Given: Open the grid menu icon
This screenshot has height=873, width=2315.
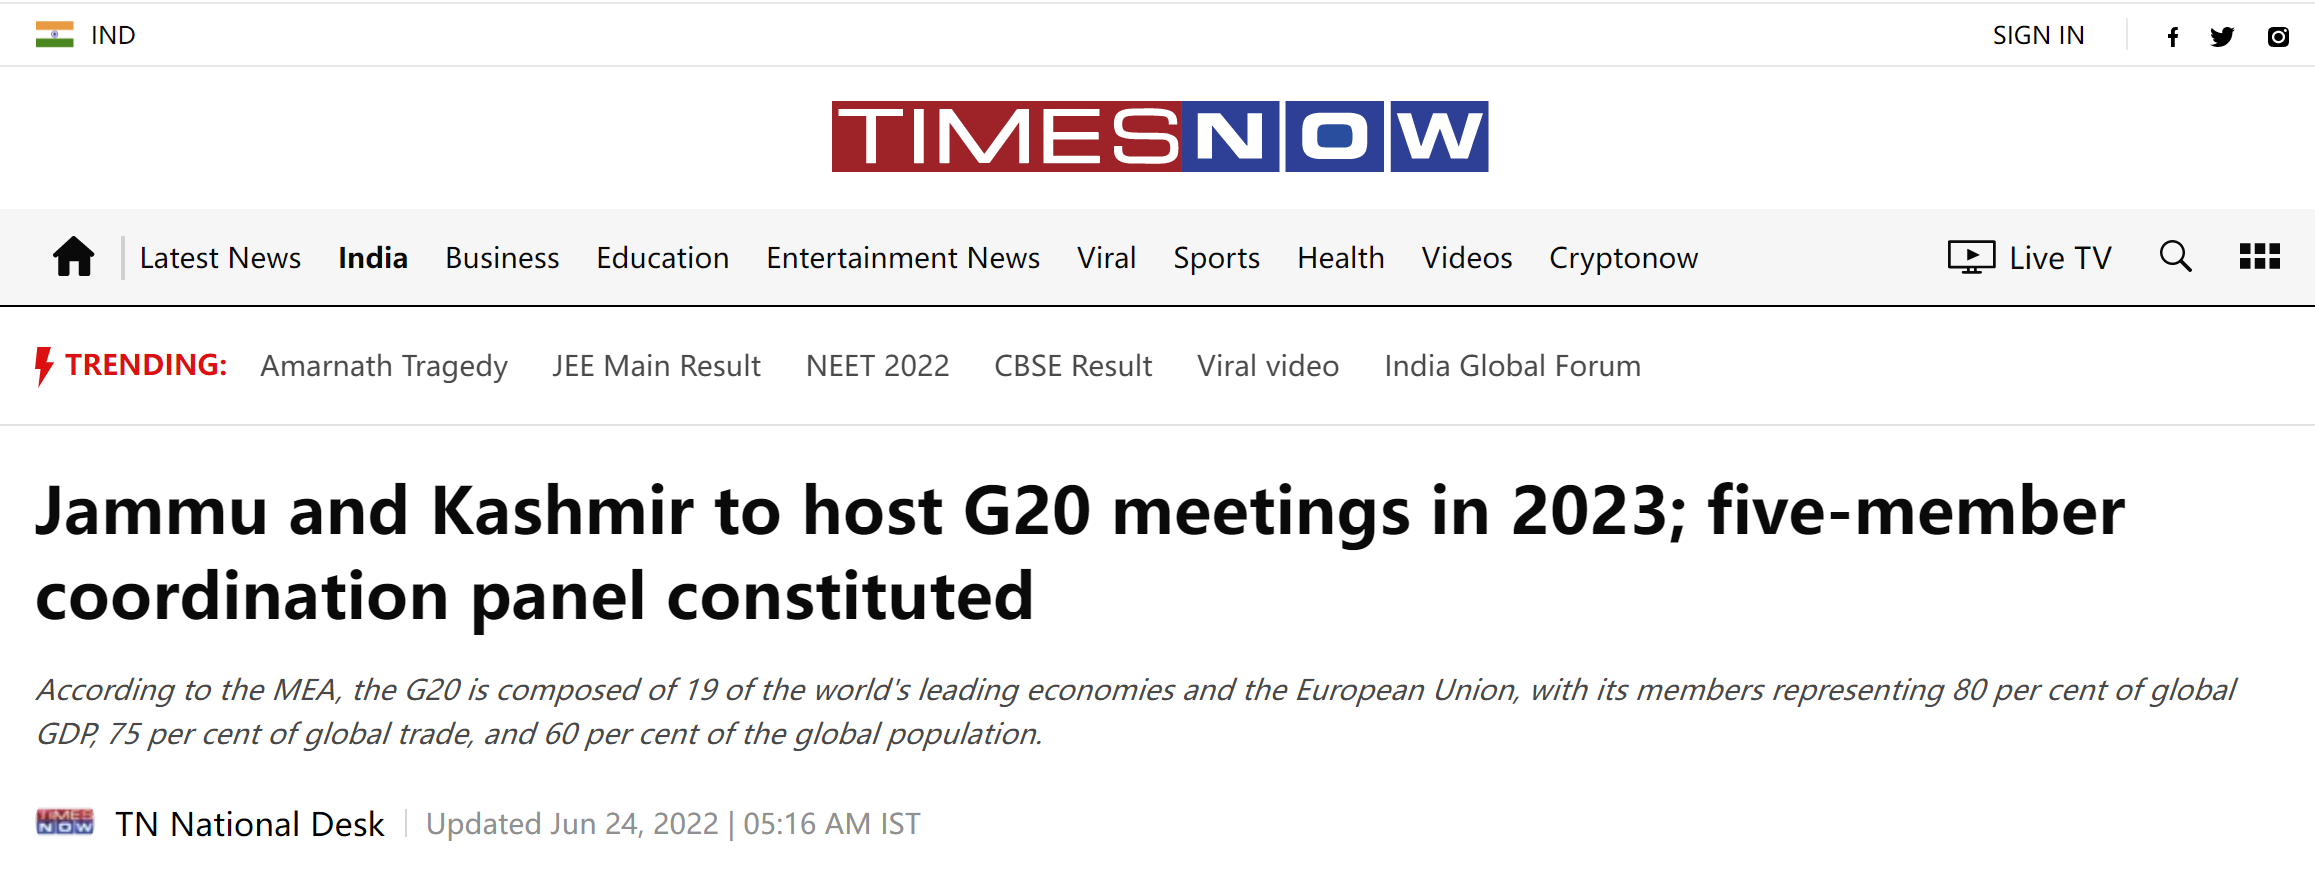Looking at the screenshot, I should pyautogui.click(x=2259, y=257).
